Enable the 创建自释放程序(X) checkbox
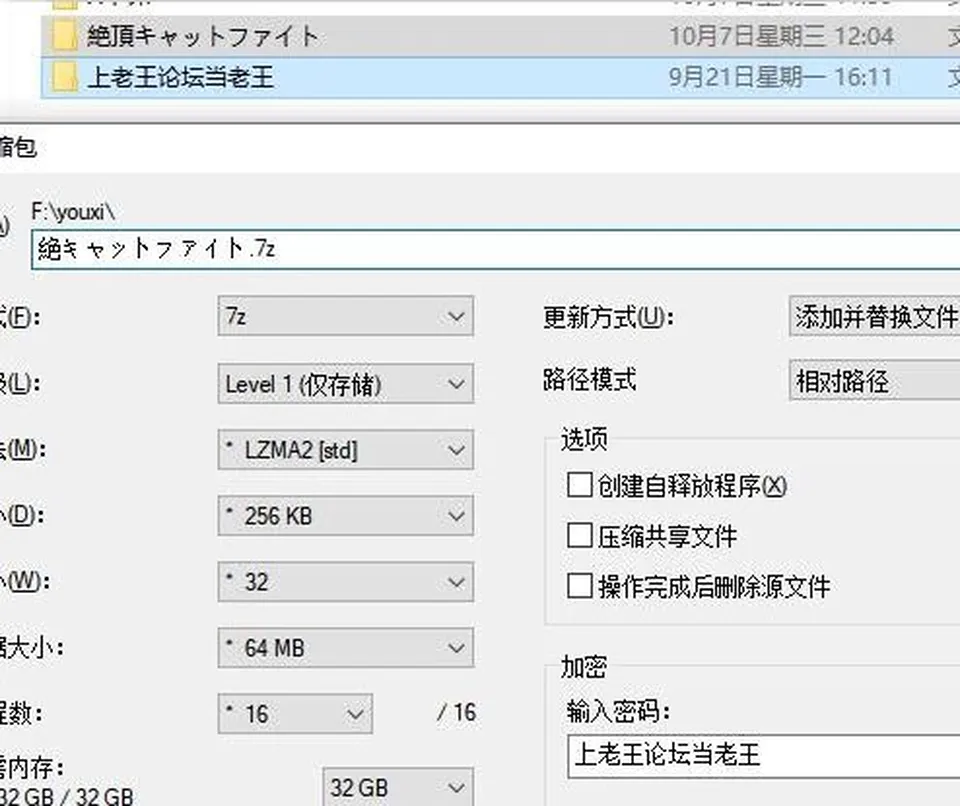960x806 pixels. (579, 484)
